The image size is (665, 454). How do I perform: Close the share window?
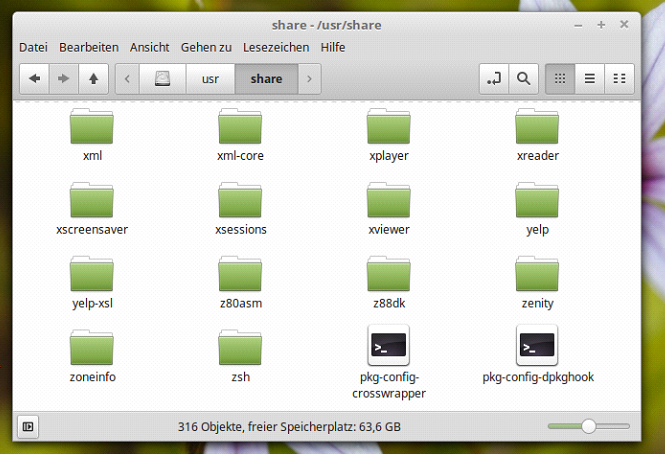(624, 25)
